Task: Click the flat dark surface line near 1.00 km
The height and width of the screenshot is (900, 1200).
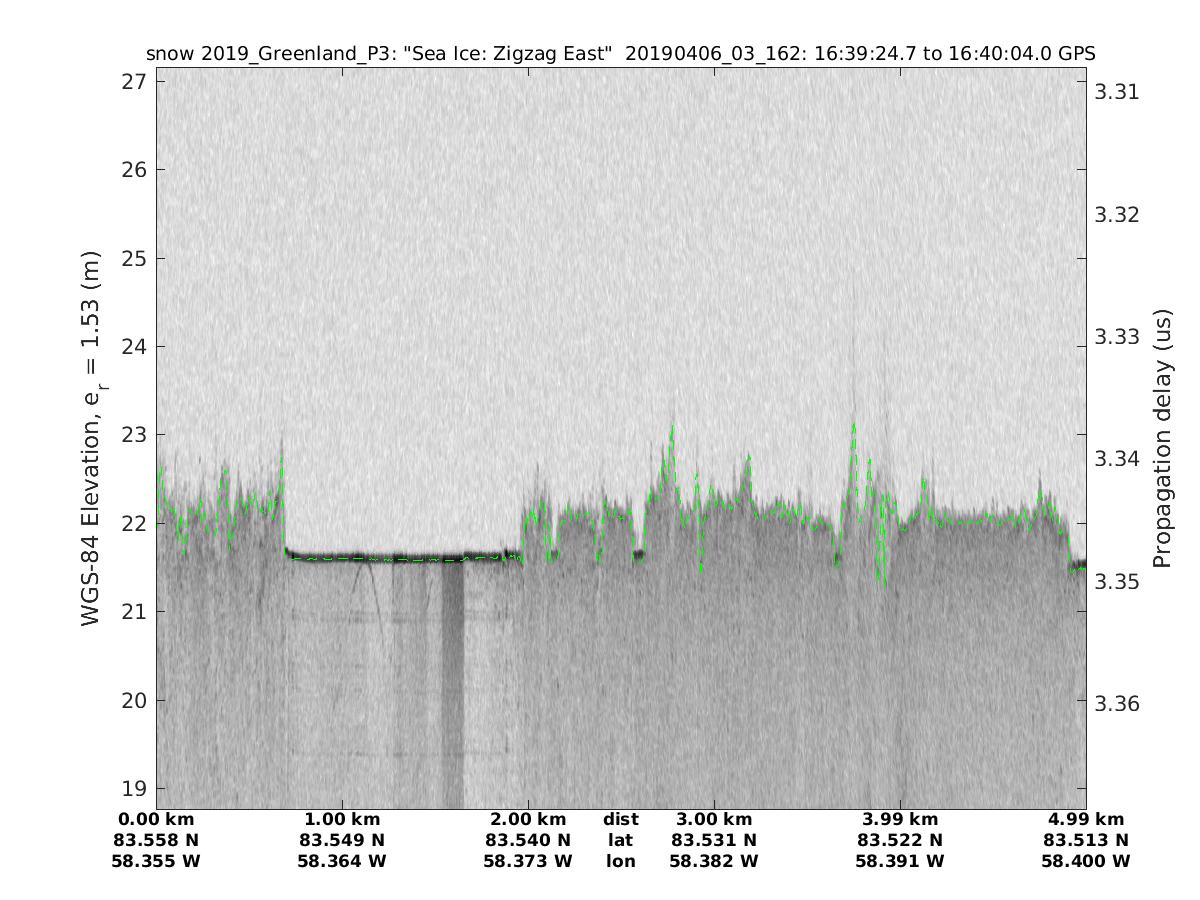Action: point(345,556)
